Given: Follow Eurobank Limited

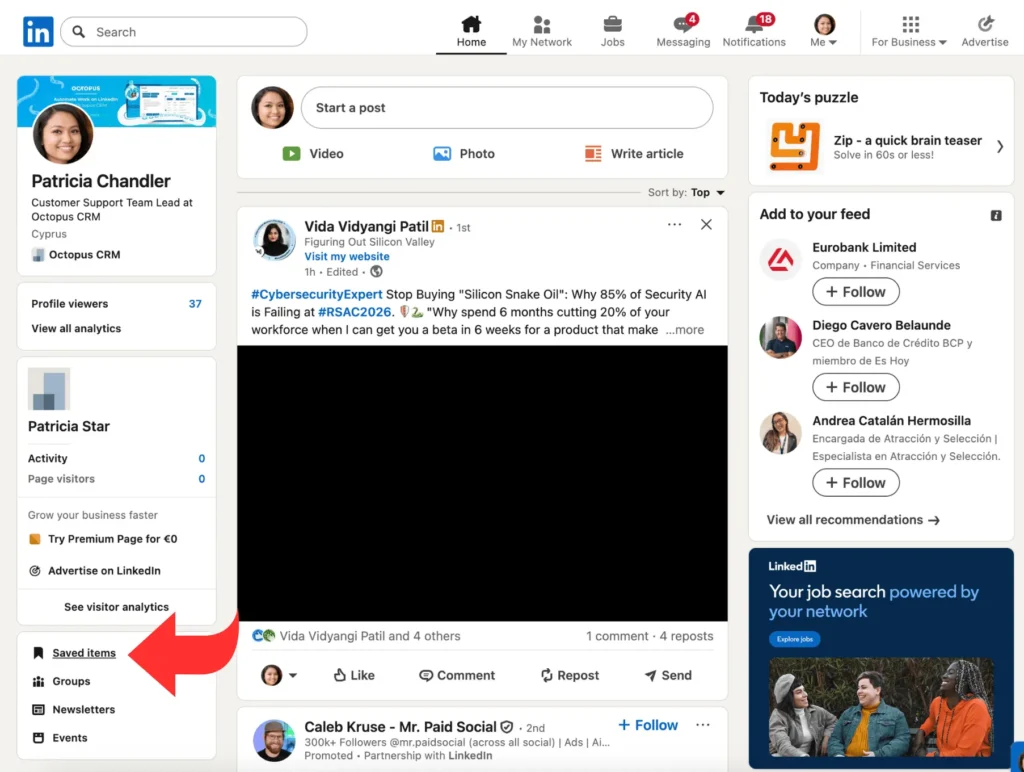Looking at the screenshot, I should 855,292.
